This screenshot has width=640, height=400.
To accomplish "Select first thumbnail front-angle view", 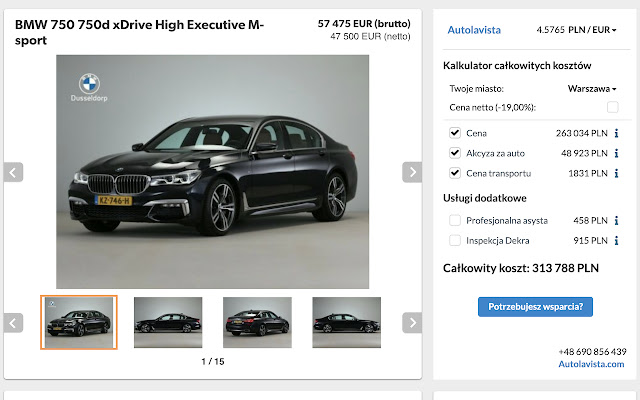I will tap(79, 322).
